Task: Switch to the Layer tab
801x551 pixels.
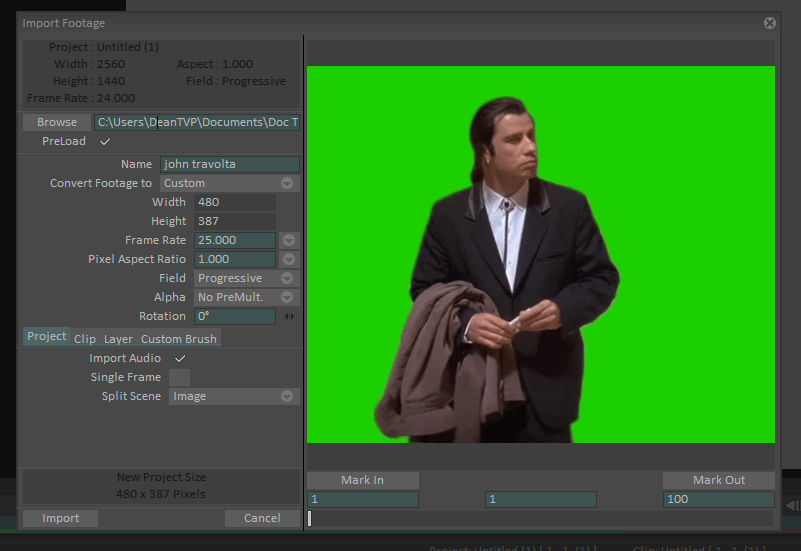Action: point(118,339)
